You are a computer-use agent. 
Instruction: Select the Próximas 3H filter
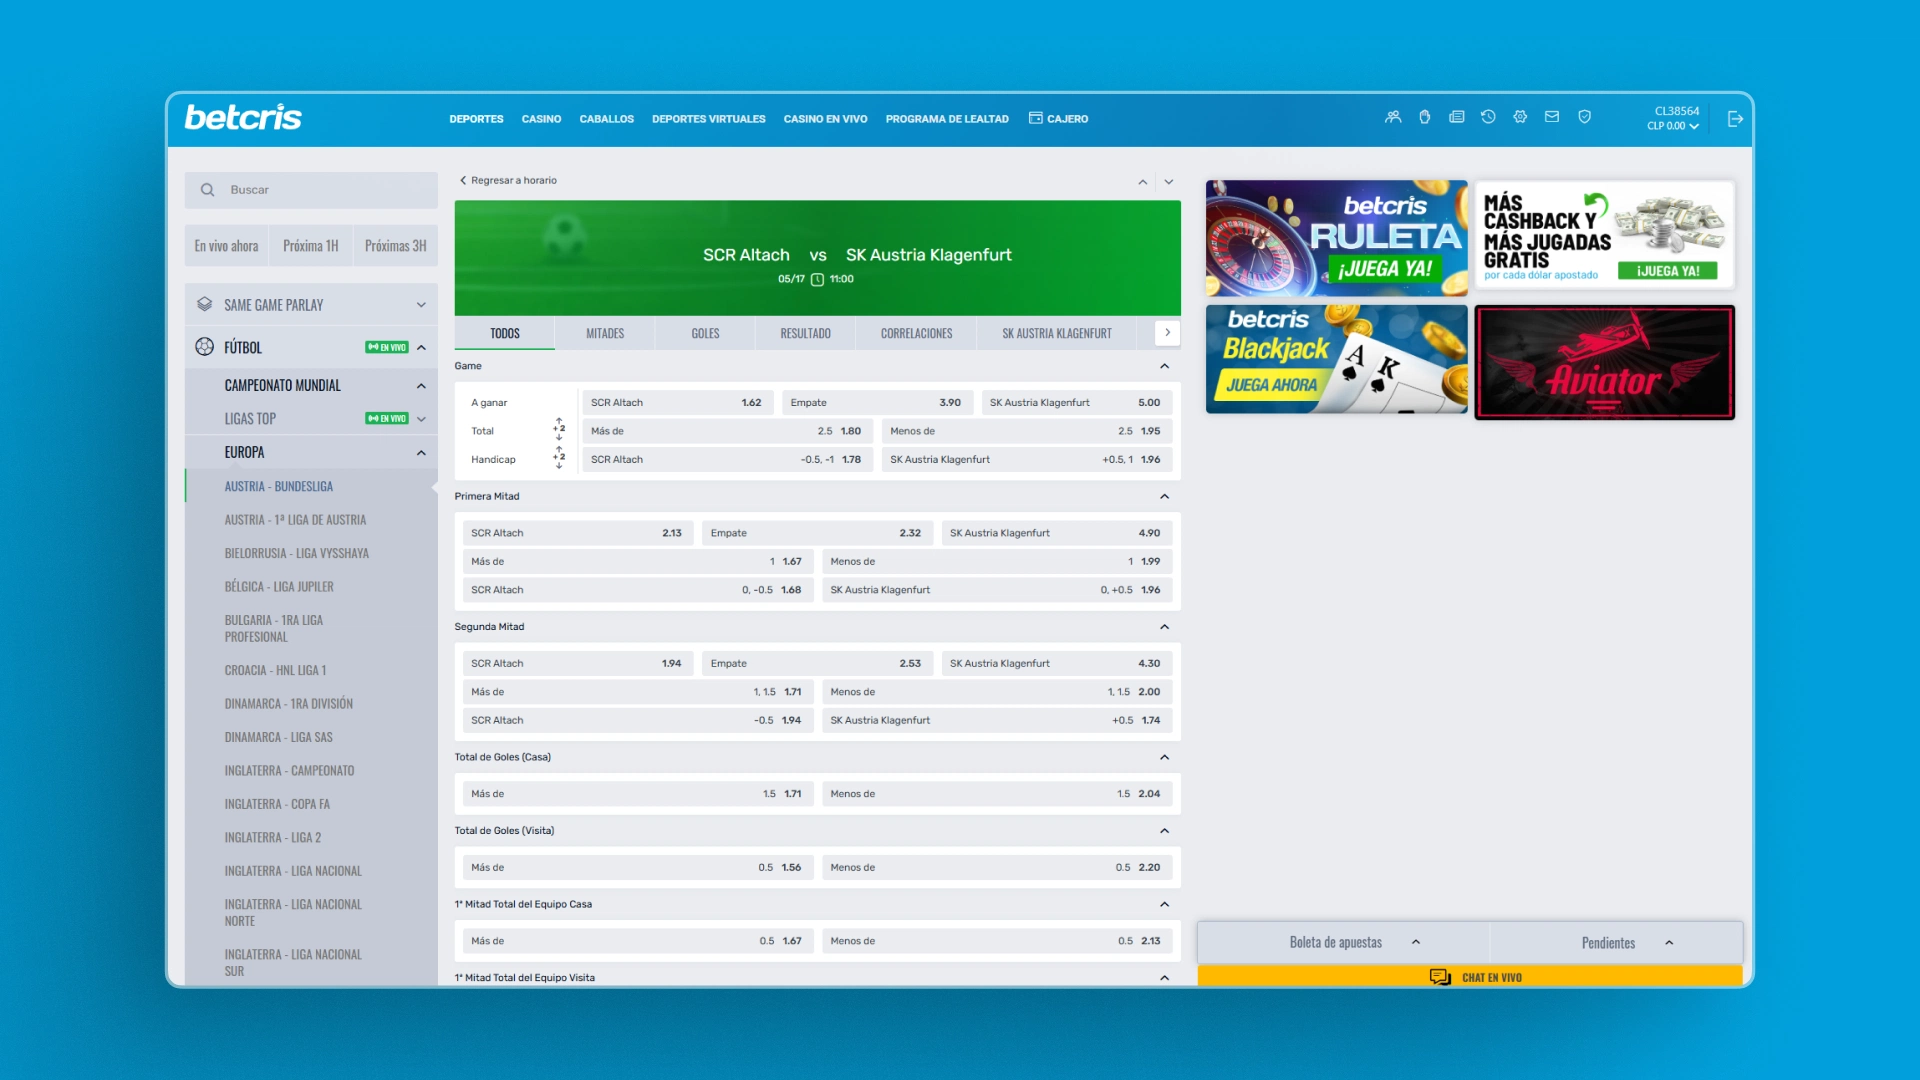click(395, 246)
